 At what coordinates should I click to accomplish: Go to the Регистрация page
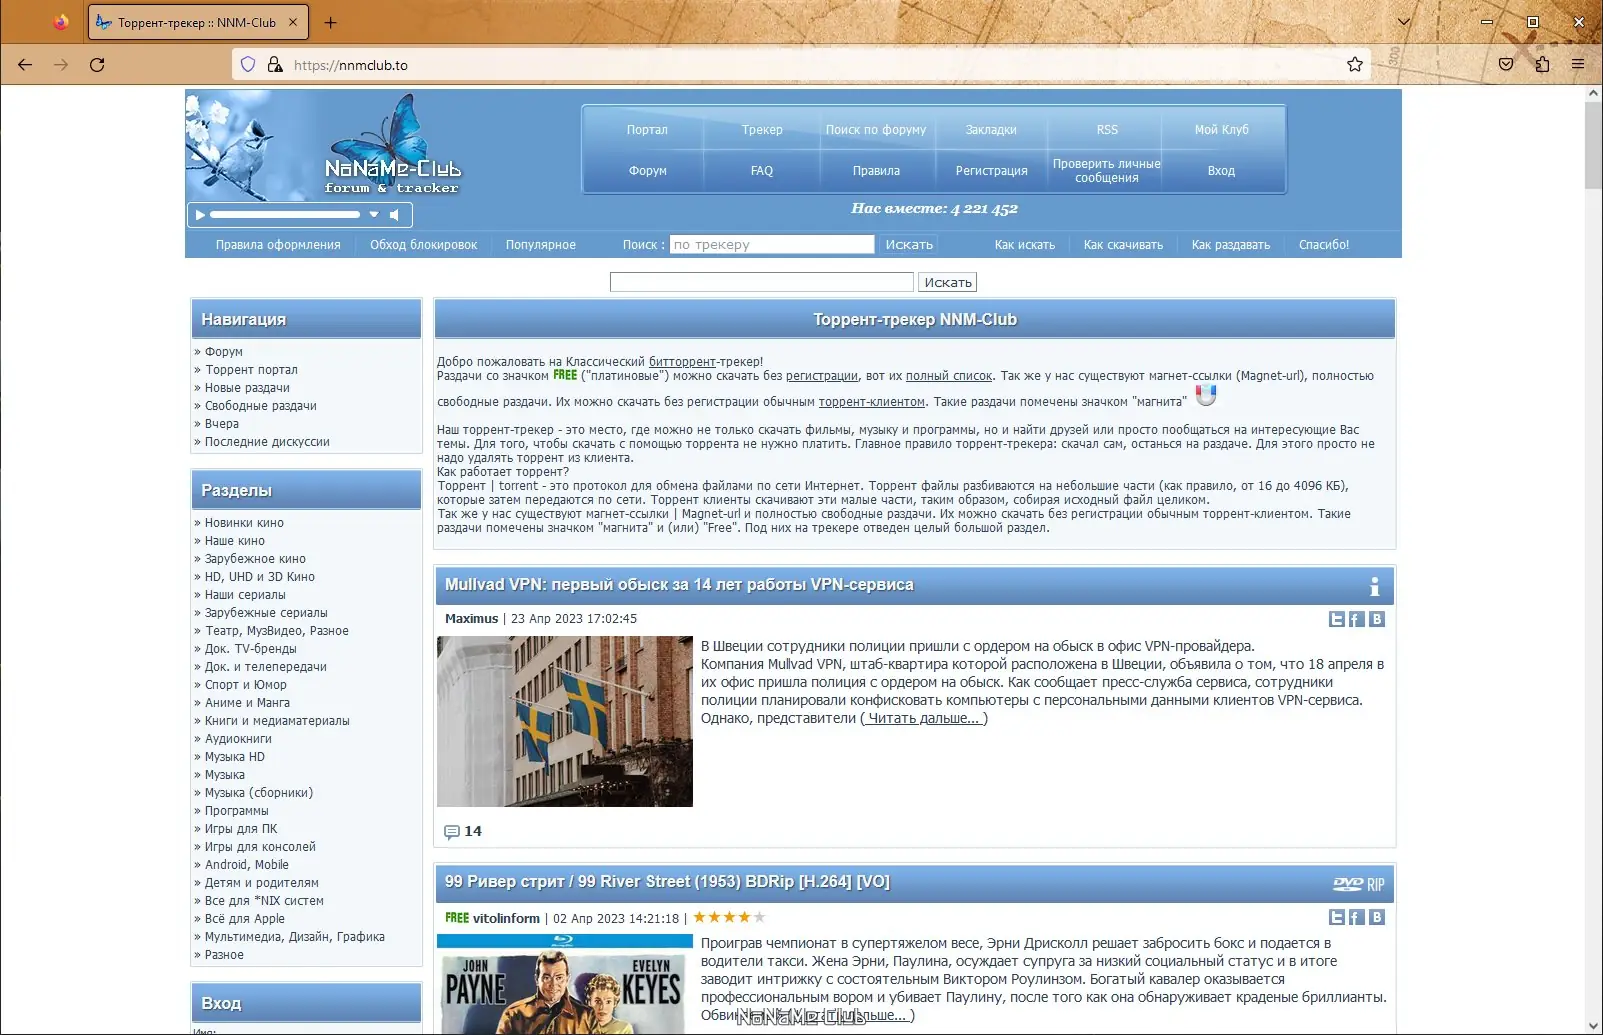(991, 171)
